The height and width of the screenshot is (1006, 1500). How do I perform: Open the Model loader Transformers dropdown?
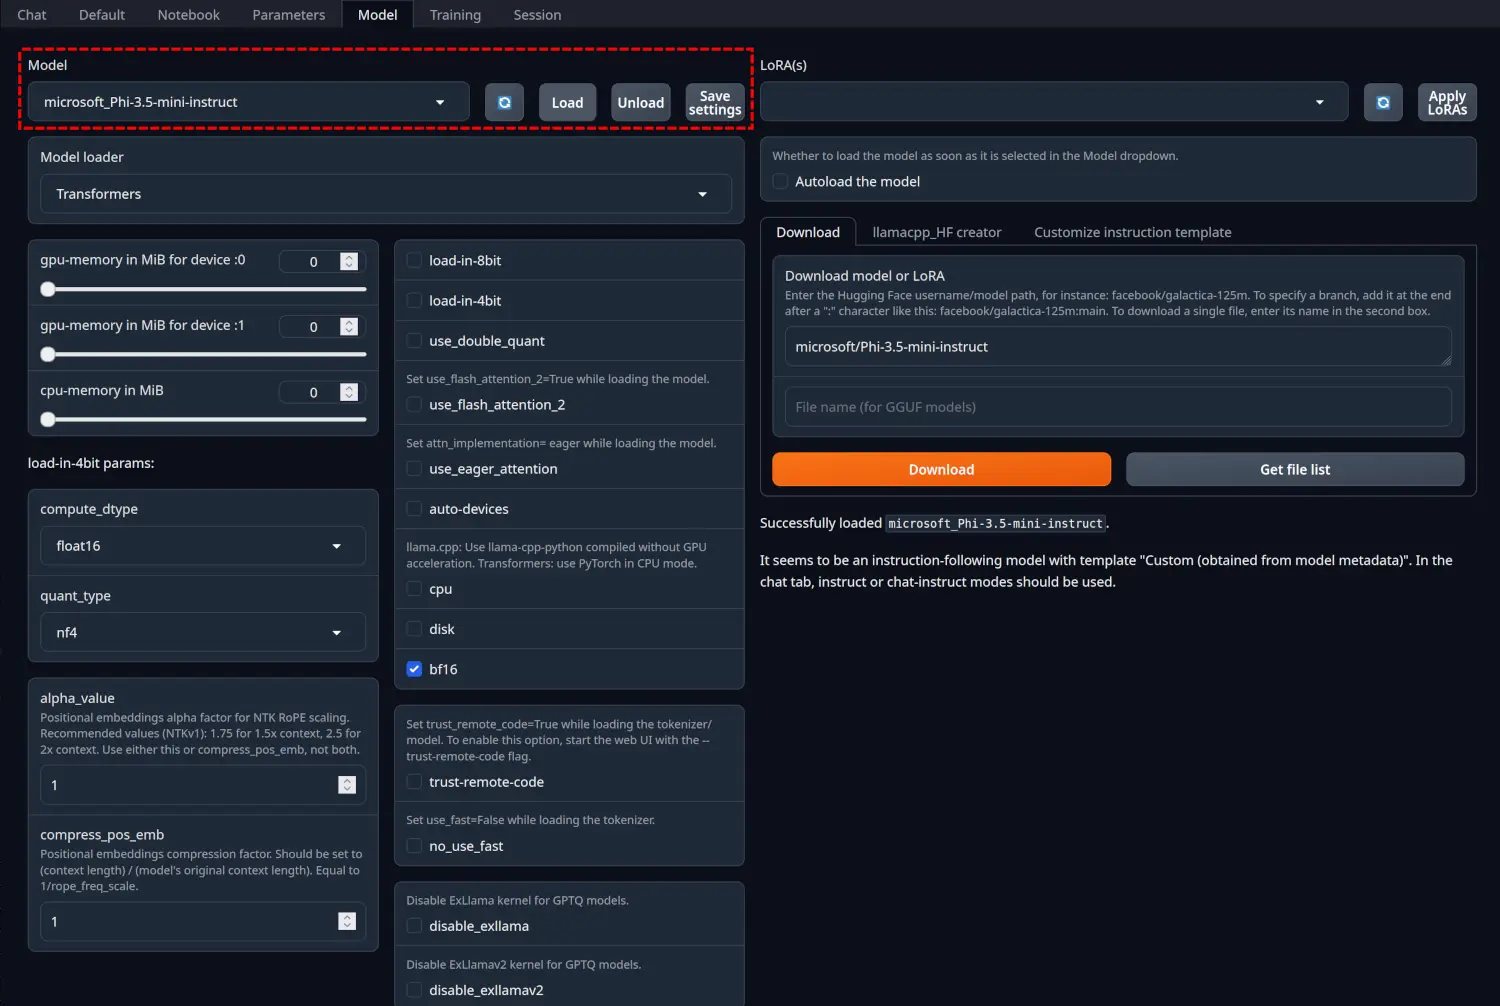click(x=385, y=194)
